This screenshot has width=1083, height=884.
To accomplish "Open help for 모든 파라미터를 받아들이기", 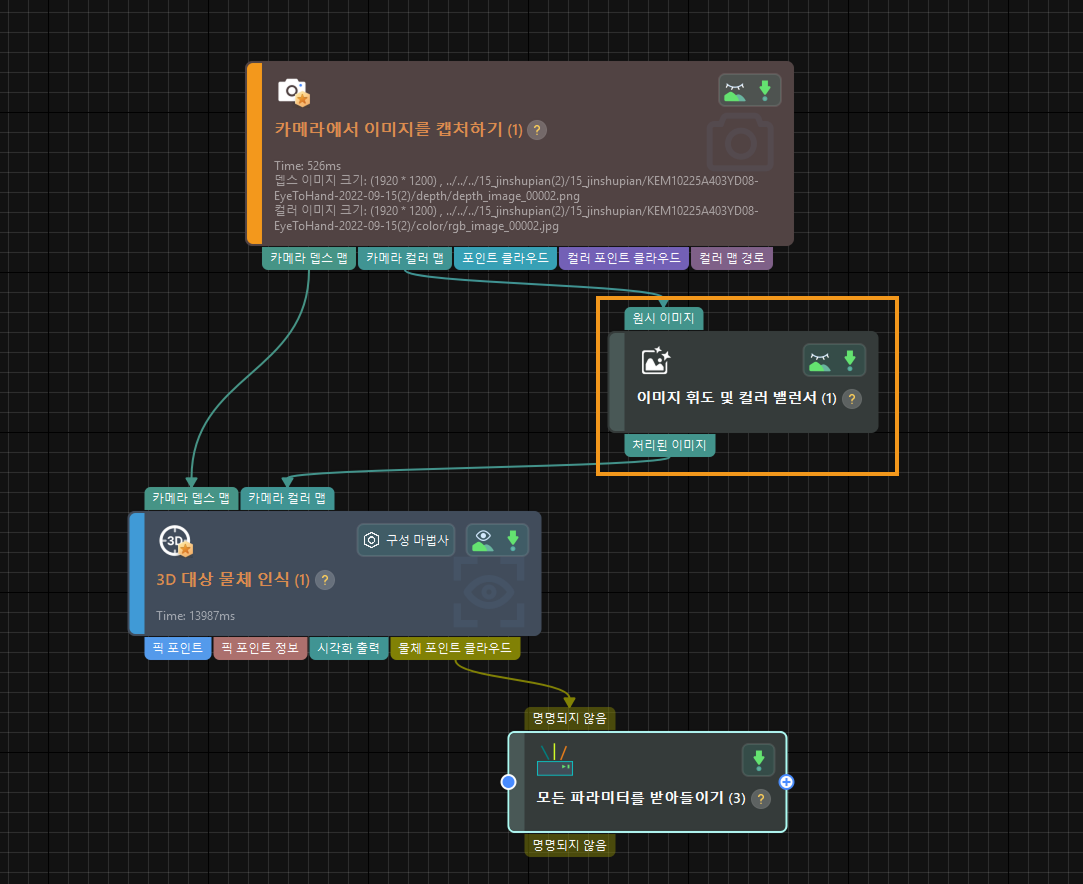I will pos(761,800).
